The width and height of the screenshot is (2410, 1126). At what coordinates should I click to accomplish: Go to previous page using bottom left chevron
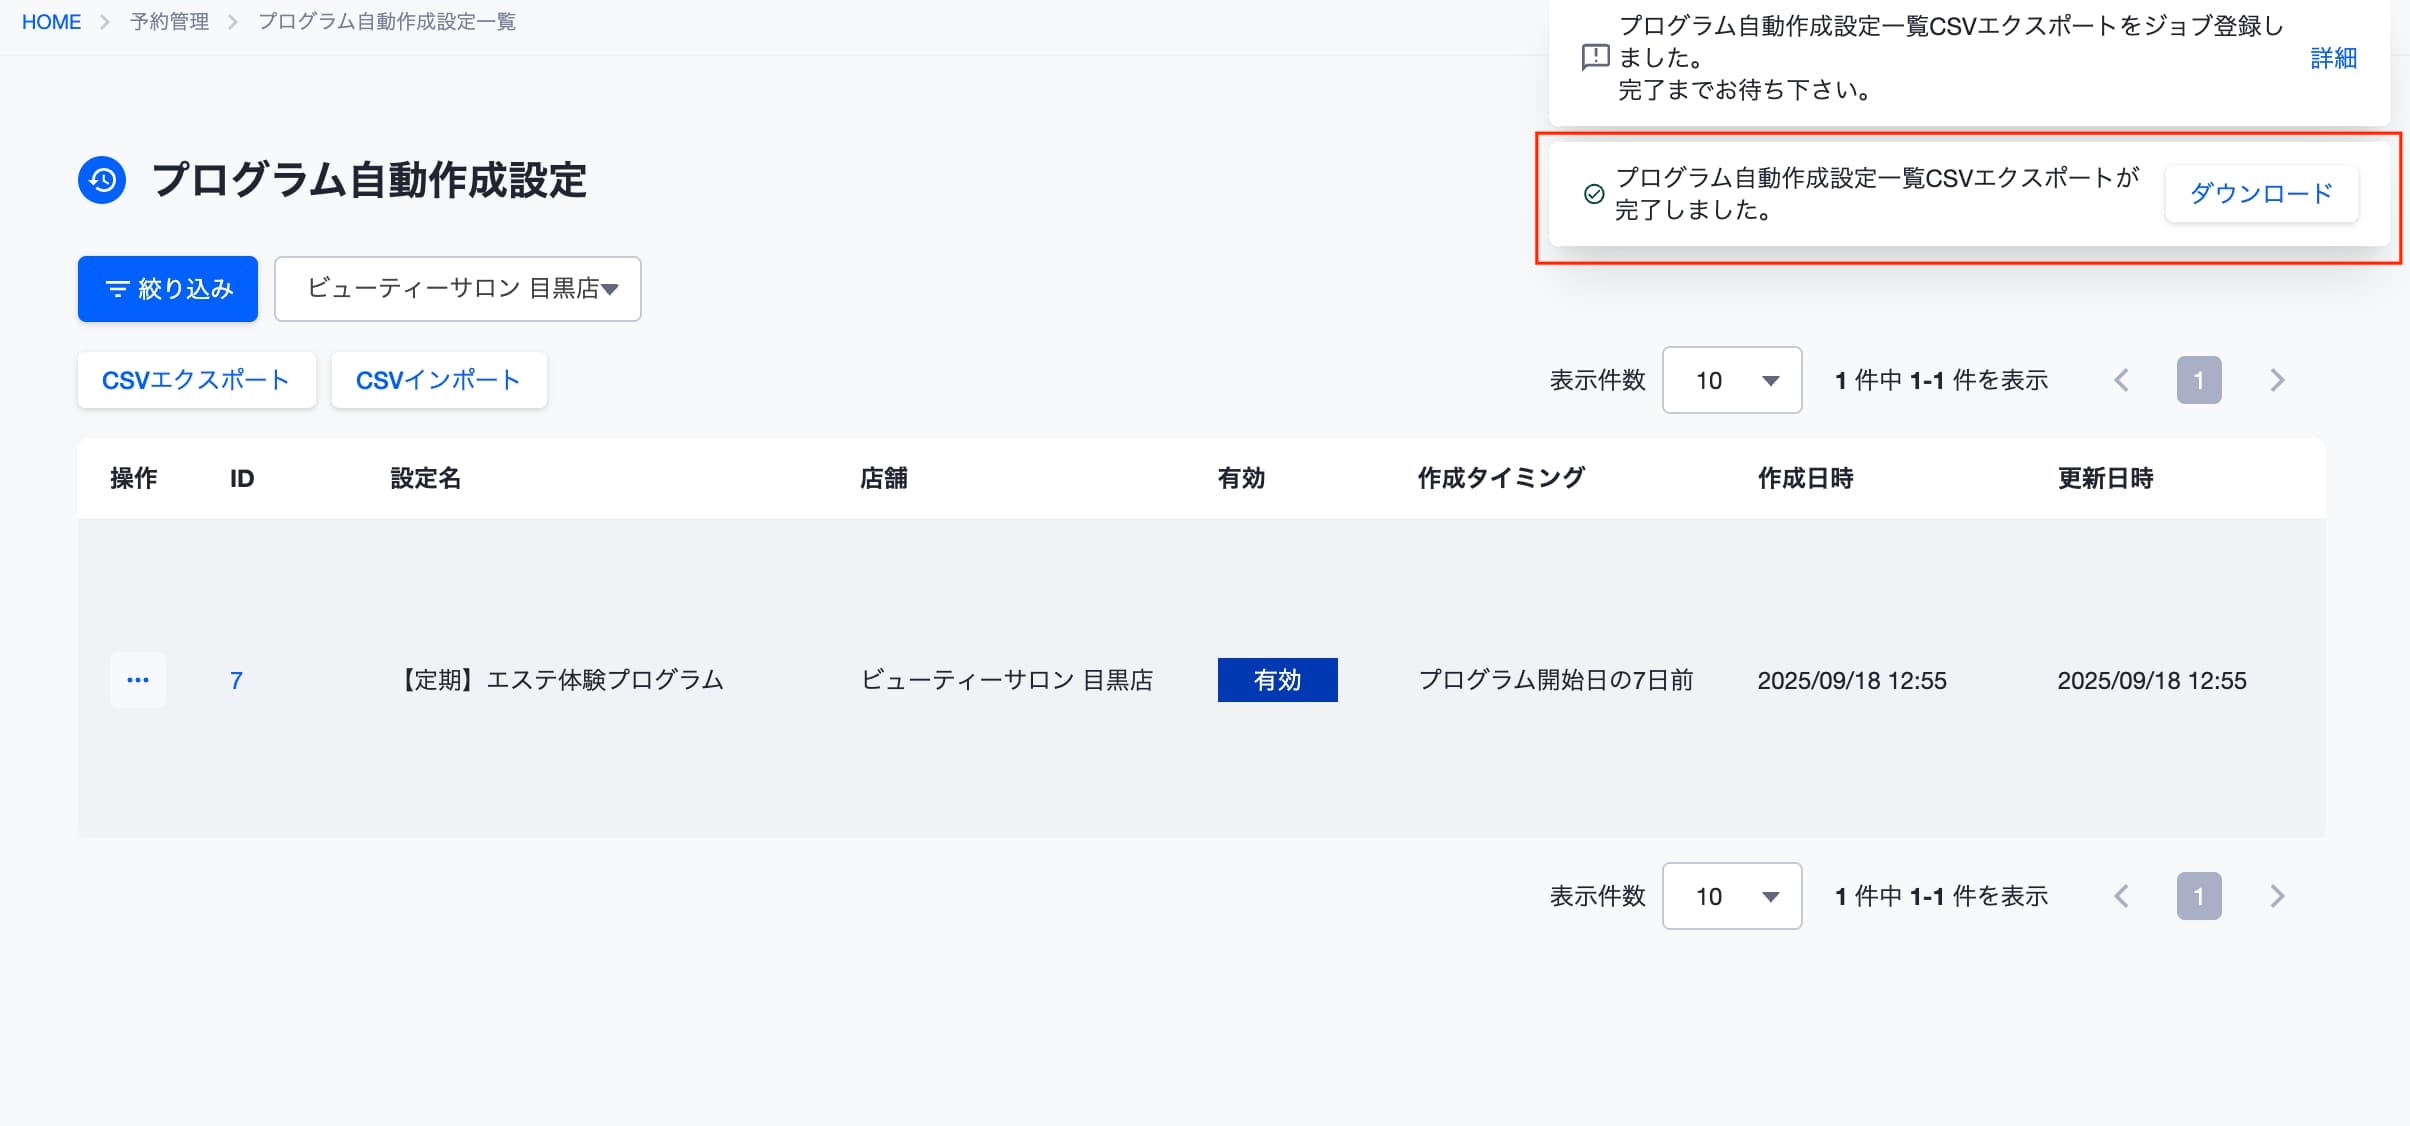coord(2121,896)
